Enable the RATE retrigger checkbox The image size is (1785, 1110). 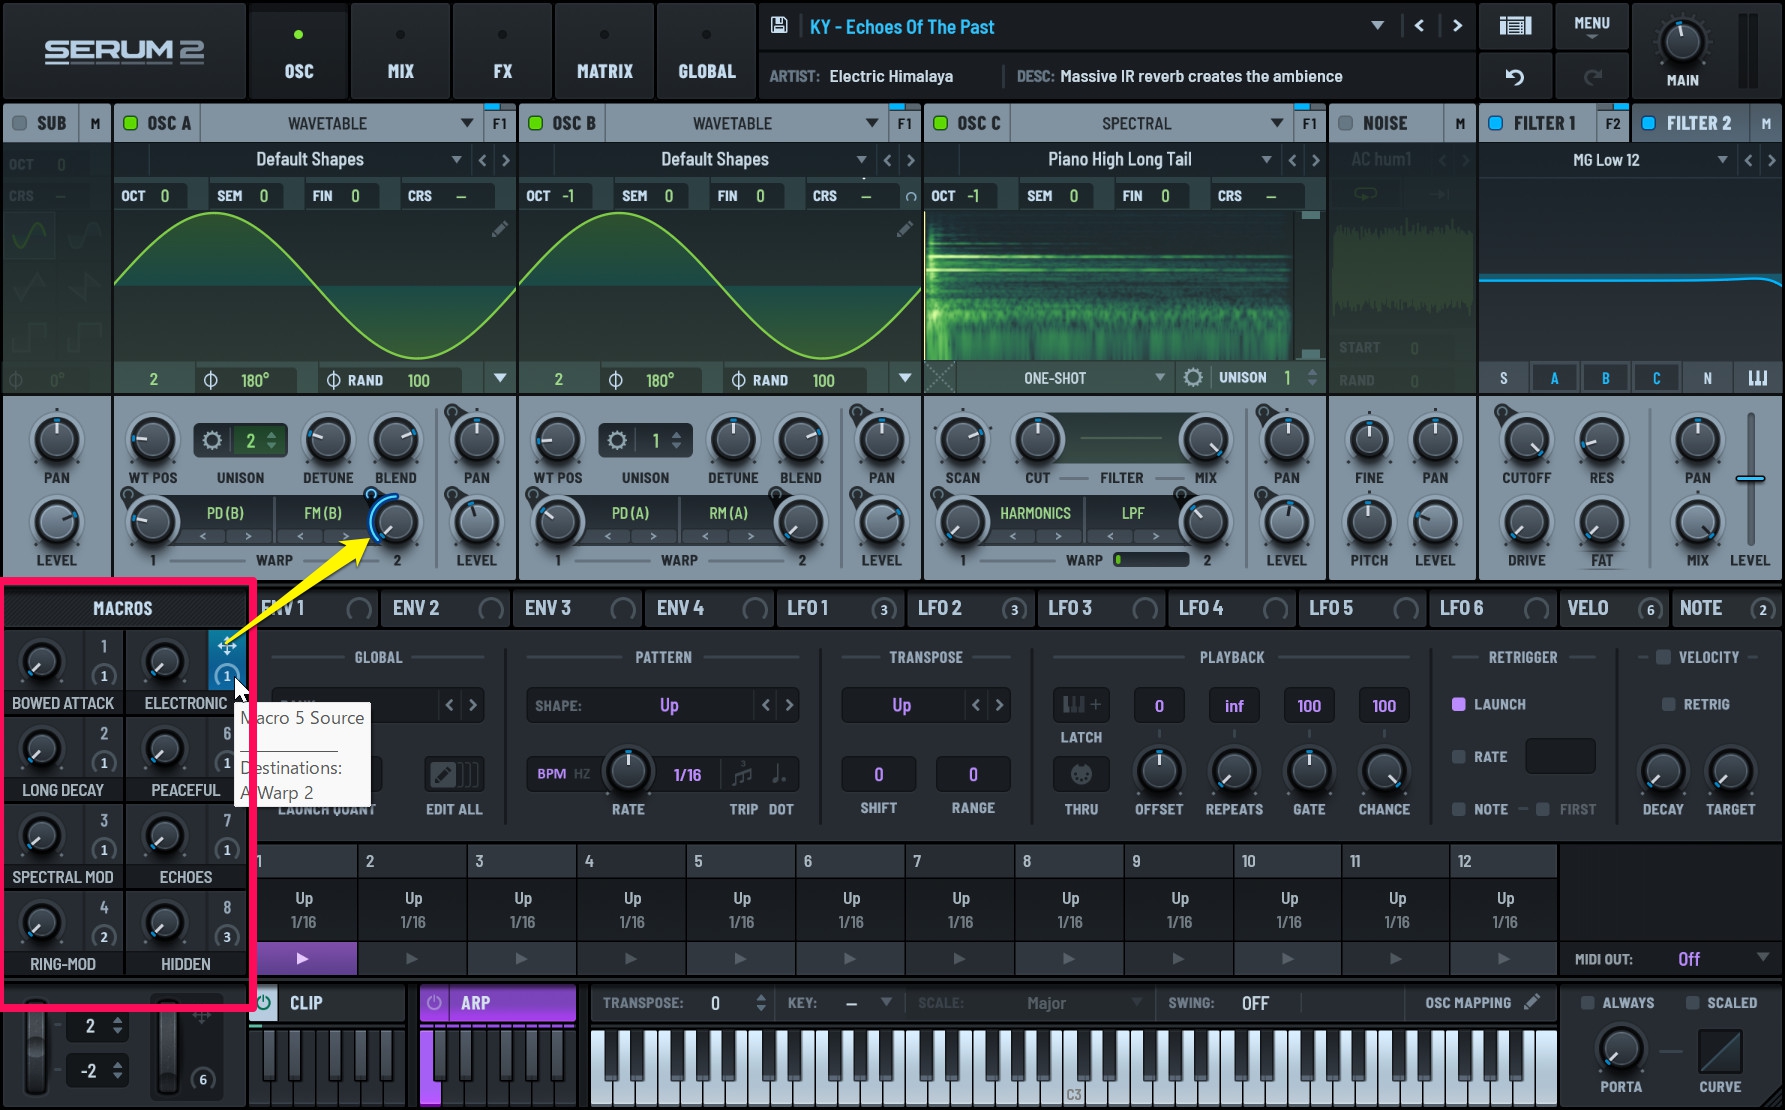coord(1458,757)
